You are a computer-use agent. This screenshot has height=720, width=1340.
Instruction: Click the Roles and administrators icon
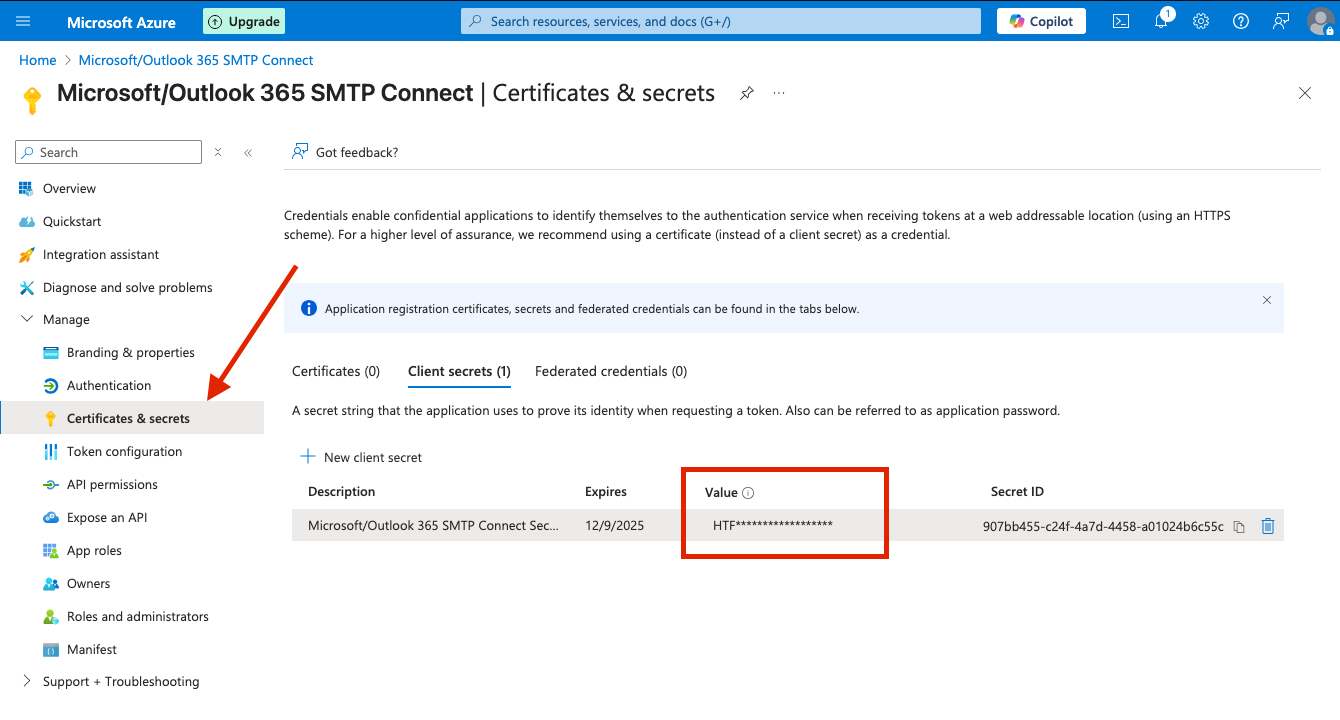point(51,617)
